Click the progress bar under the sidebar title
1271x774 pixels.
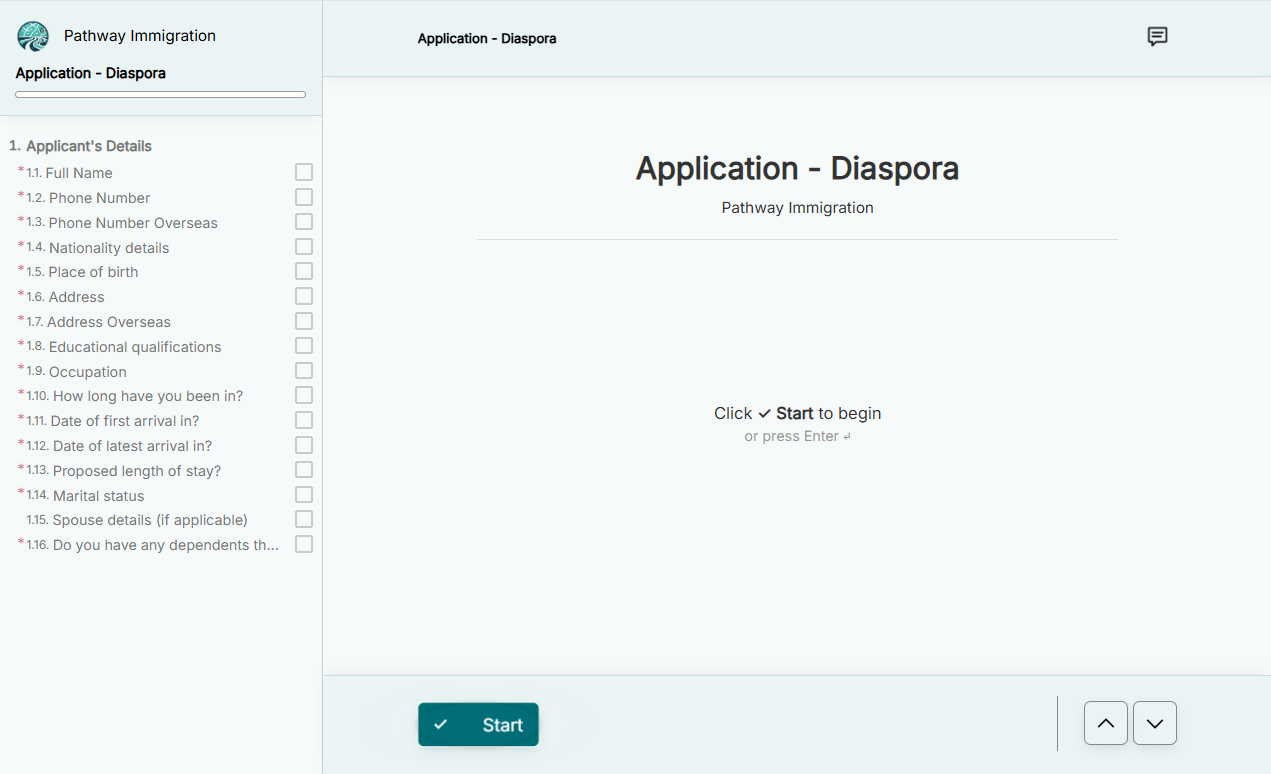[160, 93]
